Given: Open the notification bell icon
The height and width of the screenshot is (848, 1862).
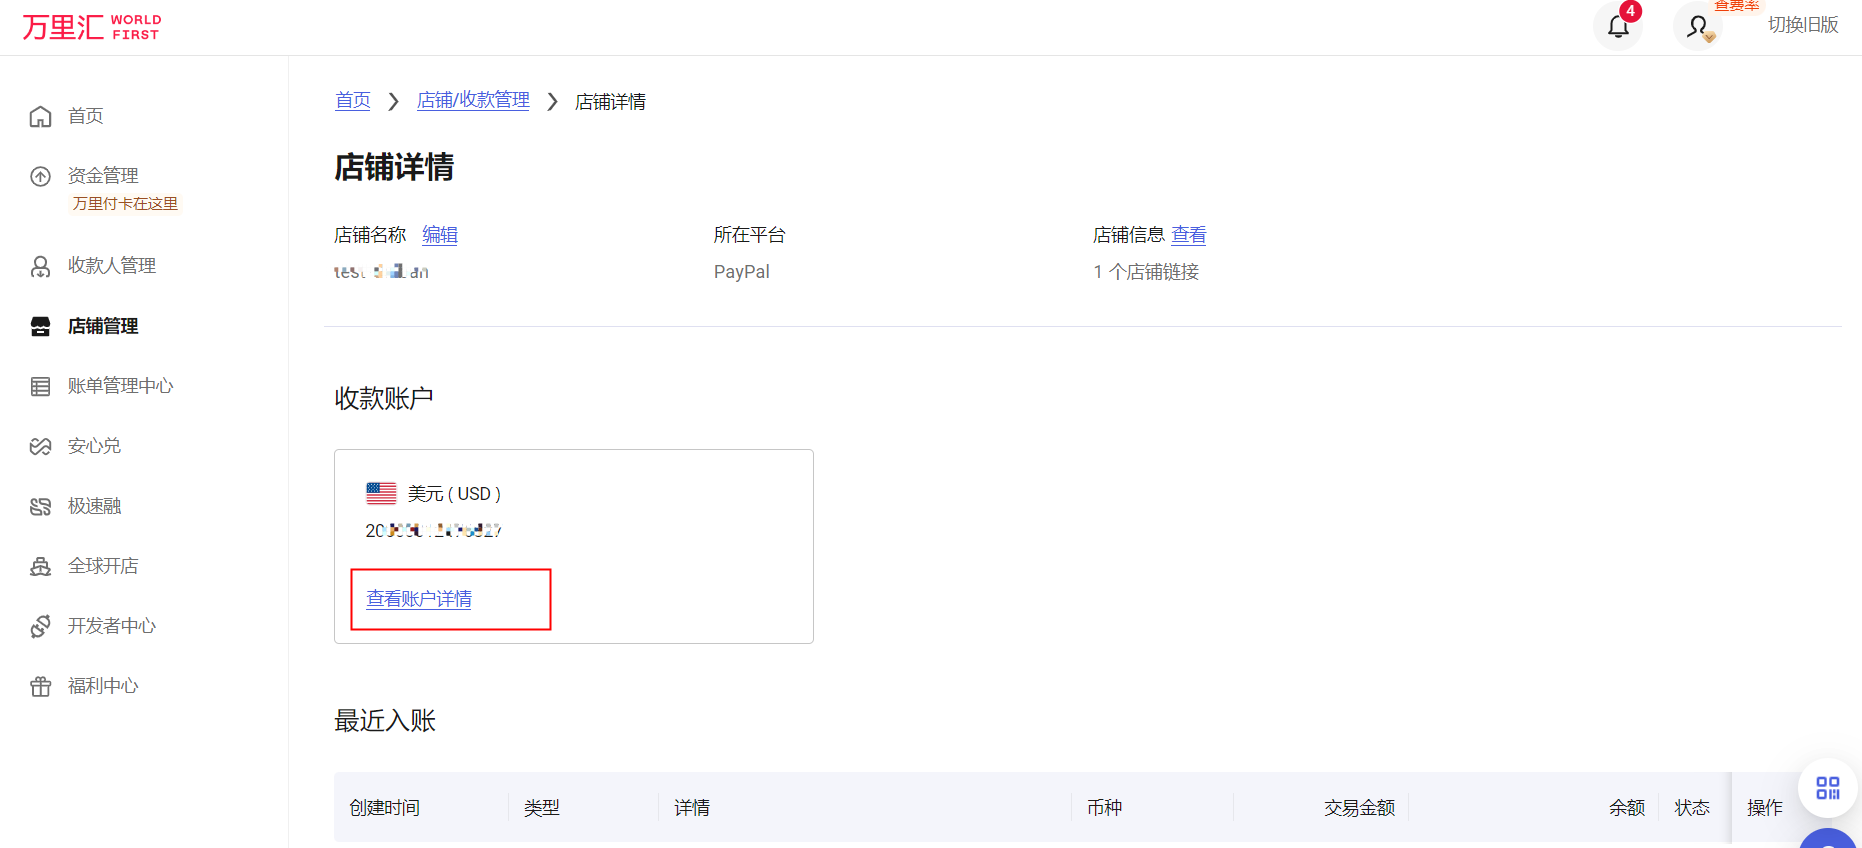Looking at the screenshot, I should click(1618, 26).
